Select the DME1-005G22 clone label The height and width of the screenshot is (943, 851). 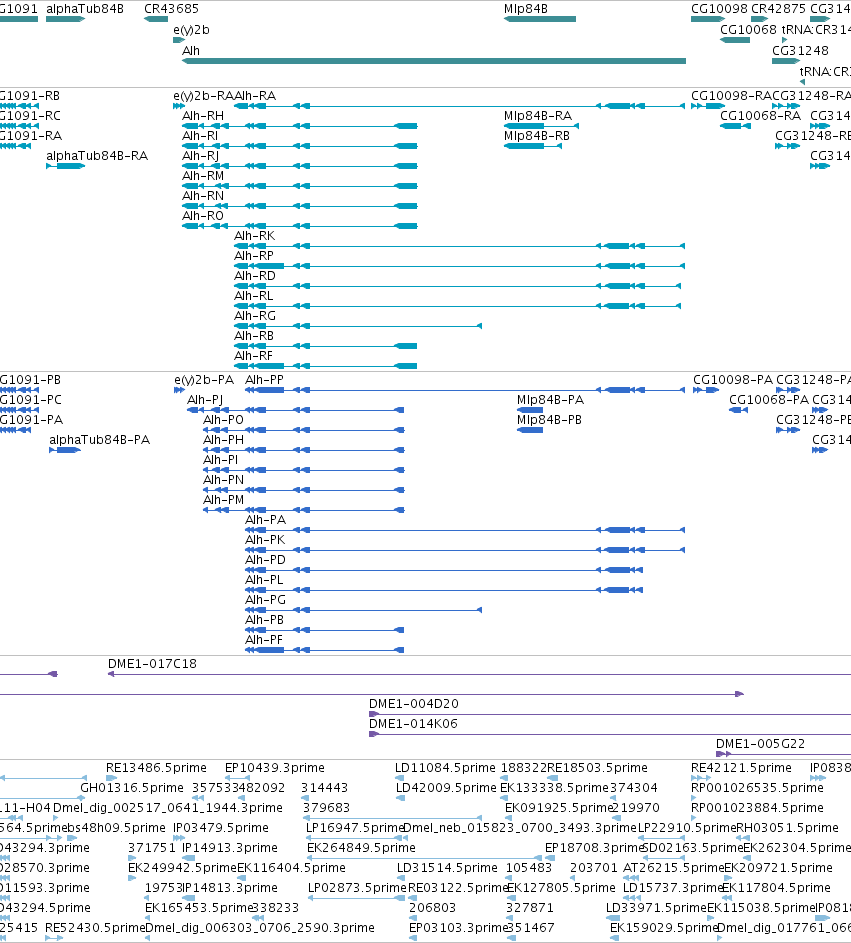[760, 743]
